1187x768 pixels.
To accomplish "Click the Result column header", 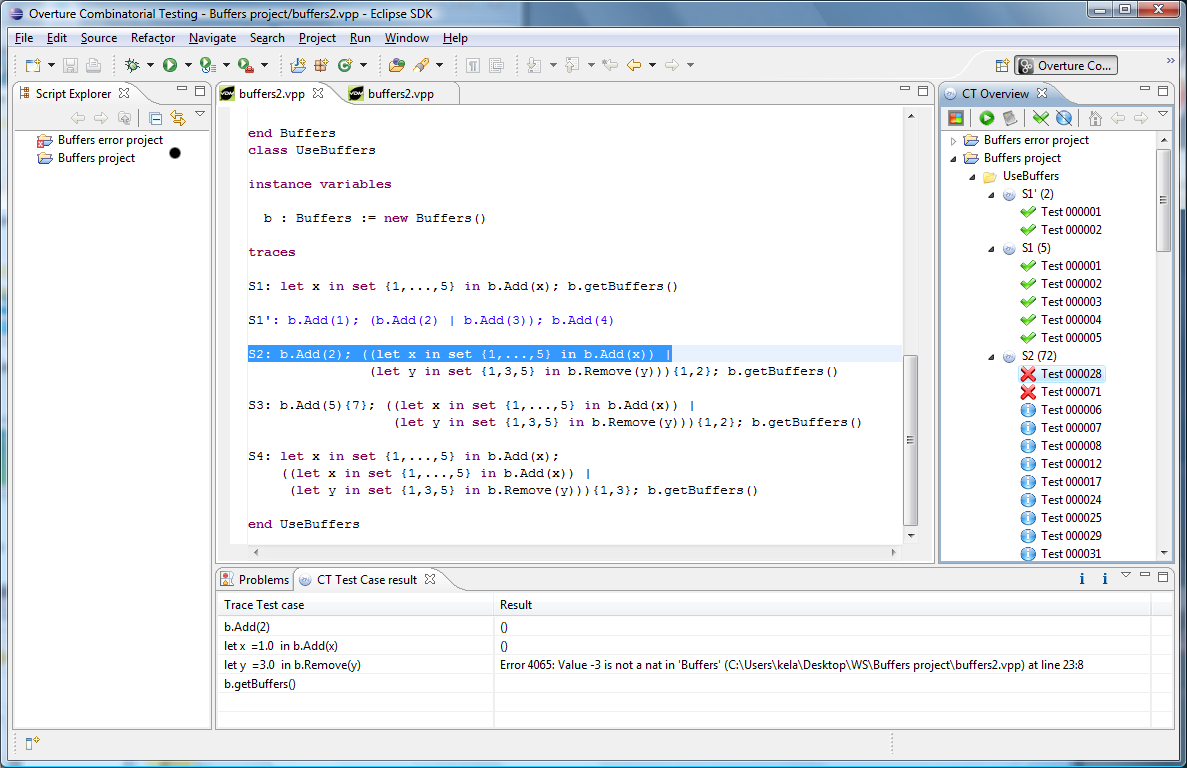I will pyautogui.click(x=822, y=605).
